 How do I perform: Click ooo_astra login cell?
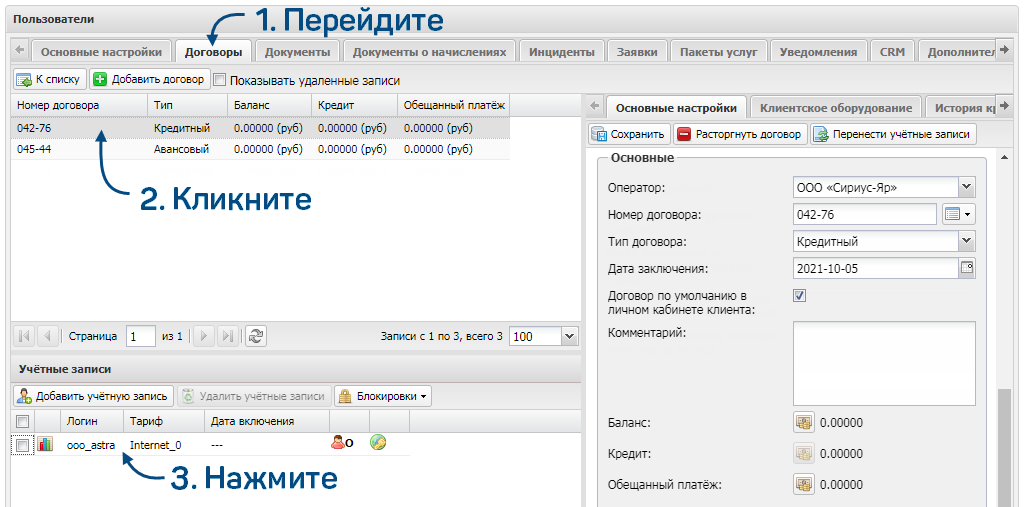(x=91, y=446)
